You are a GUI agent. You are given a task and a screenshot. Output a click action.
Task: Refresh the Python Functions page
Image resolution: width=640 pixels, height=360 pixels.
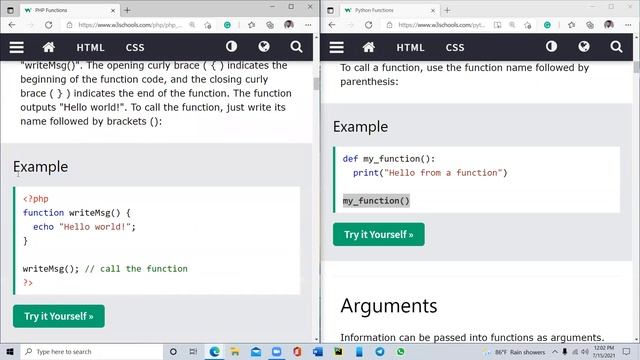tap(369, 25)
